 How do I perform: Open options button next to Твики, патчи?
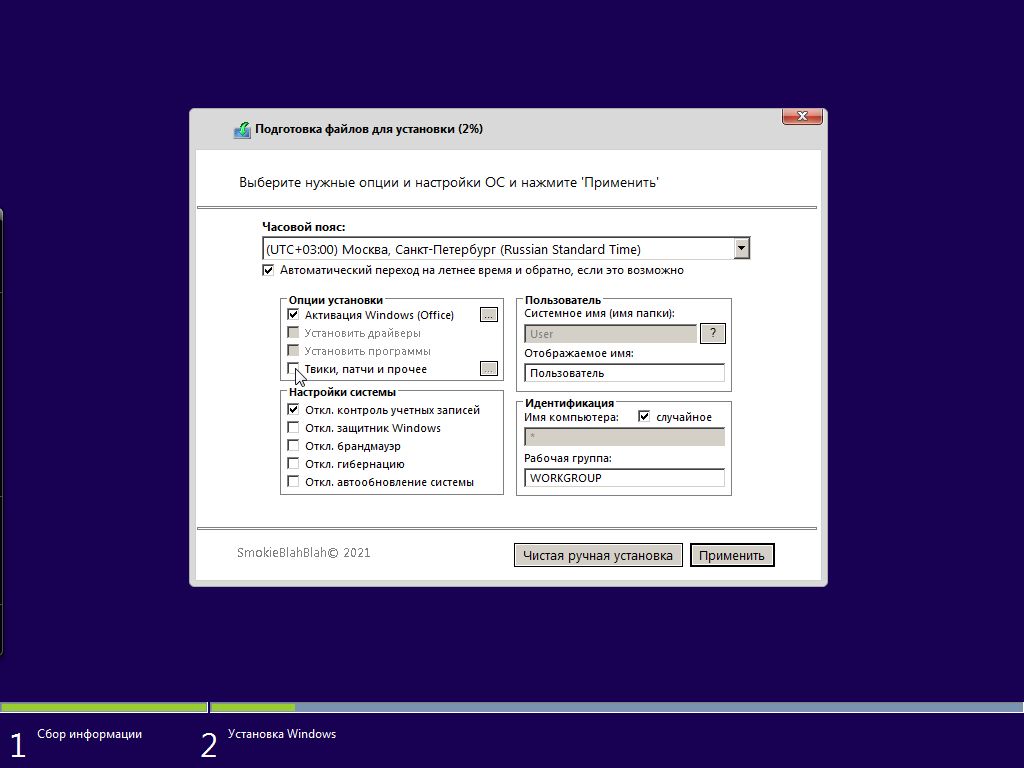click(x=488, y=368)
